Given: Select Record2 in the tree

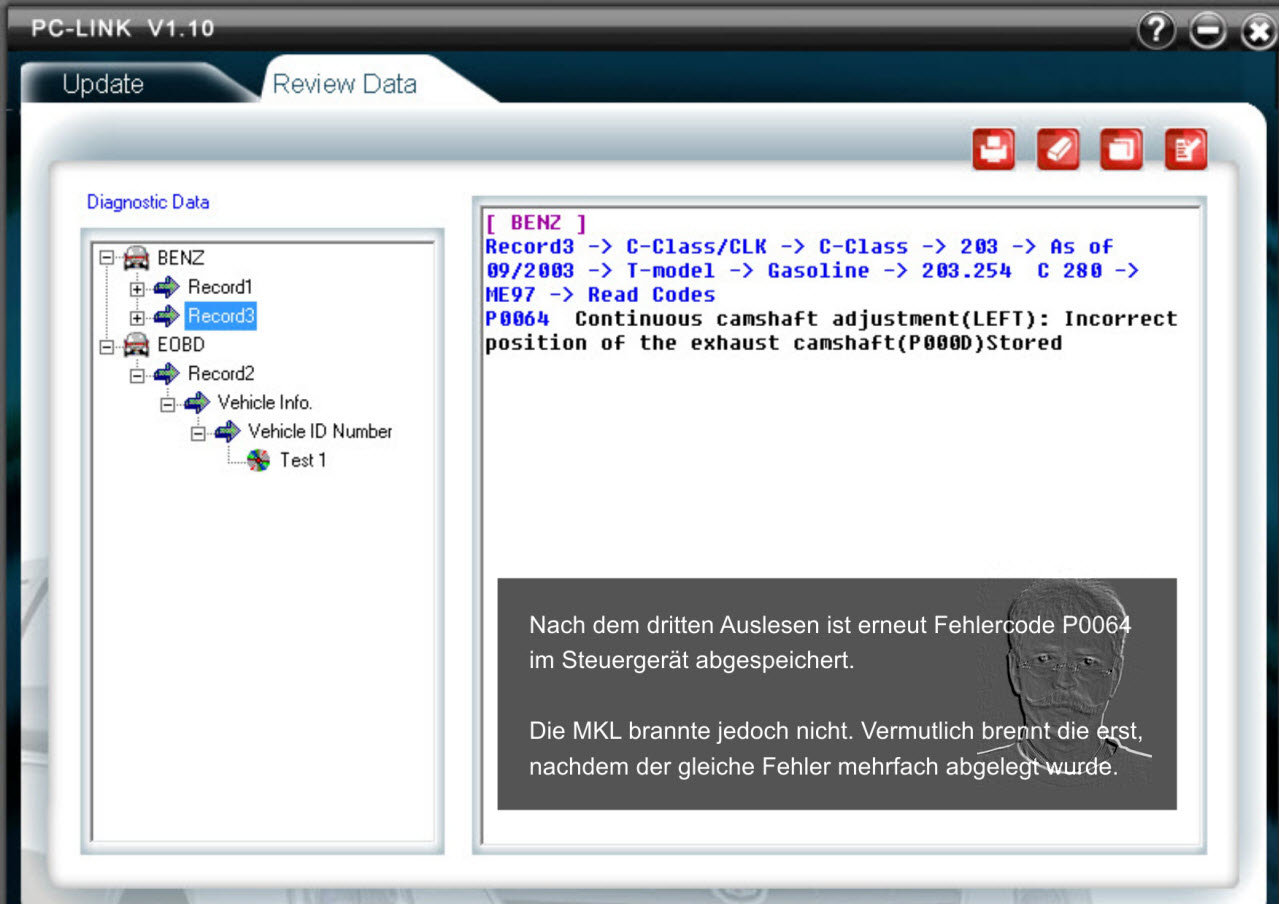Looking at the screenshot, I should click(221, 374).
